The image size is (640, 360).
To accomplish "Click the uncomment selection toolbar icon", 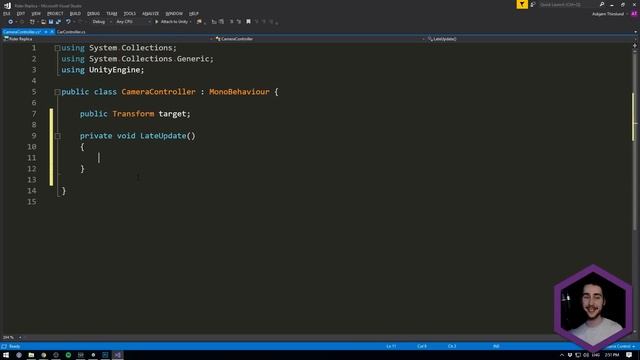I will click(239, 22).
